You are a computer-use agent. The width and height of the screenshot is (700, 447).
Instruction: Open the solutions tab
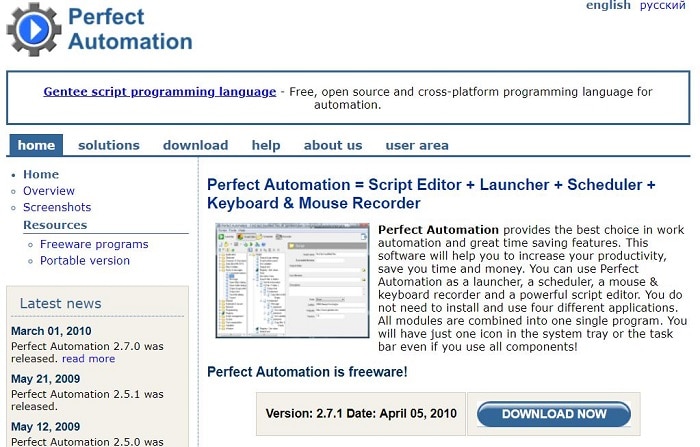109,145
